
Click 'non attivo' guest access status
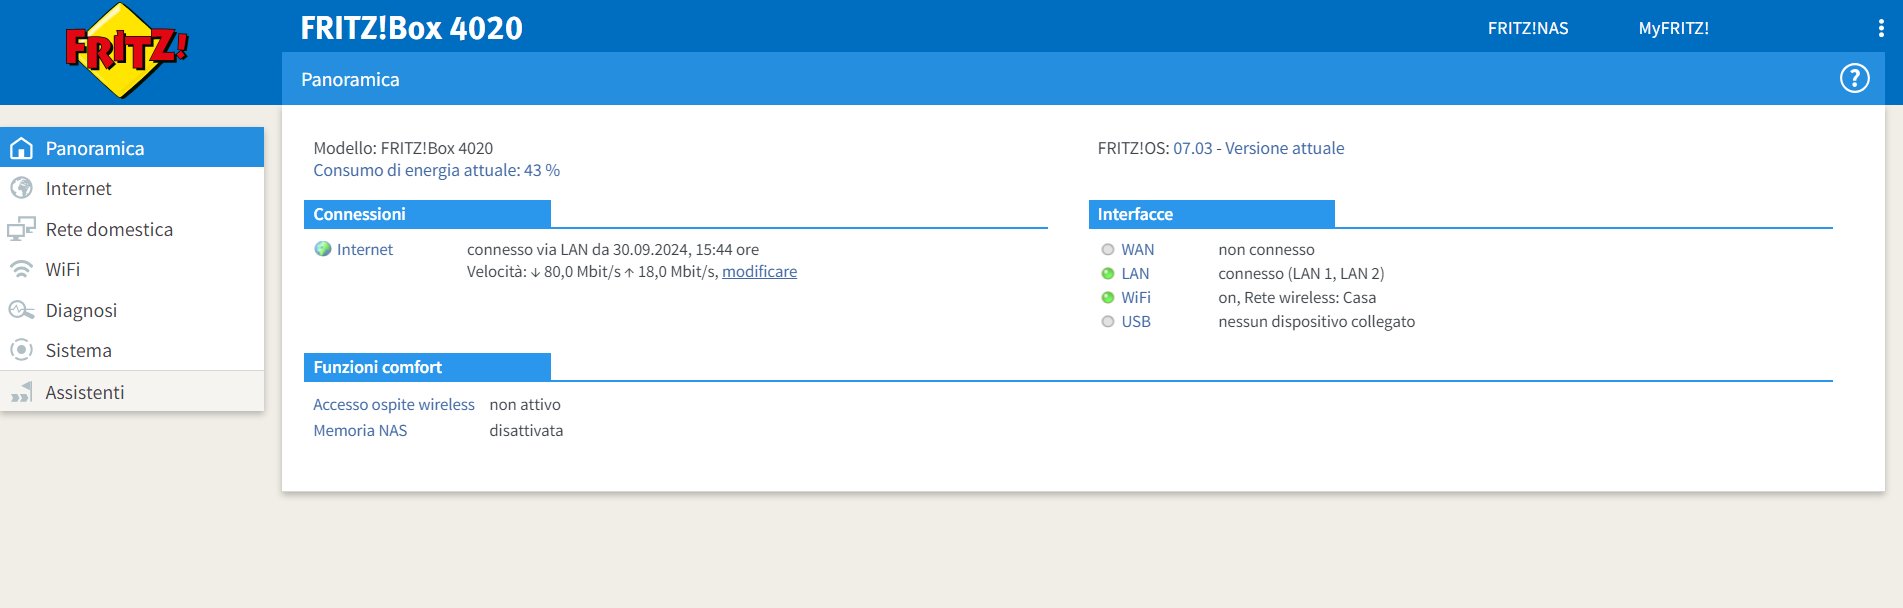pyautogui.click(x=525, y=404)
